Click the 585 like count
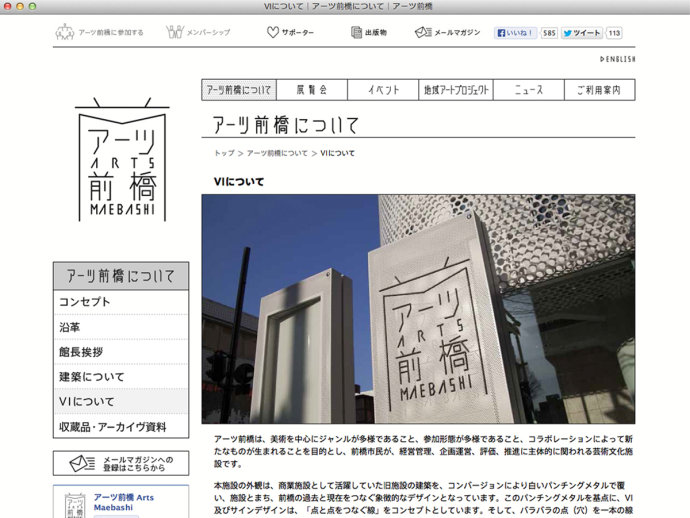Viewport: 690px width, 518px height. [x=549, y=33]
